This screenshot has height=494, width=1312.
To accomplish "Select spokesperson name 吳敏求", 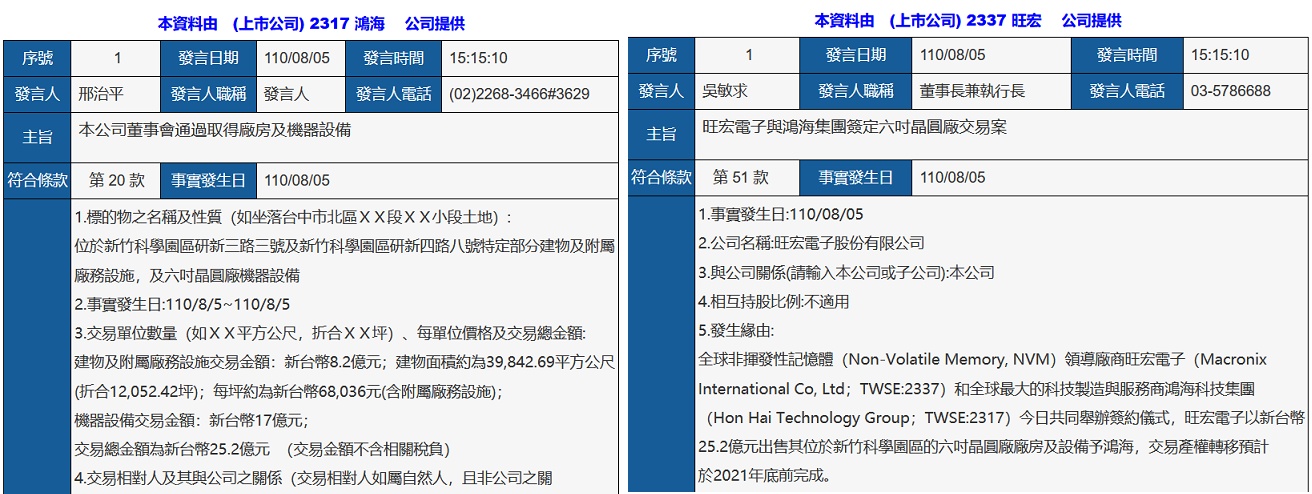I will pos(726,91).
